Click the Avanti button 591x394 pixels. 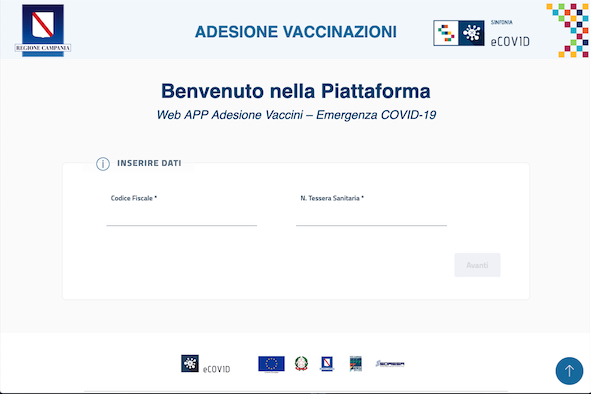tap(477, 265)
